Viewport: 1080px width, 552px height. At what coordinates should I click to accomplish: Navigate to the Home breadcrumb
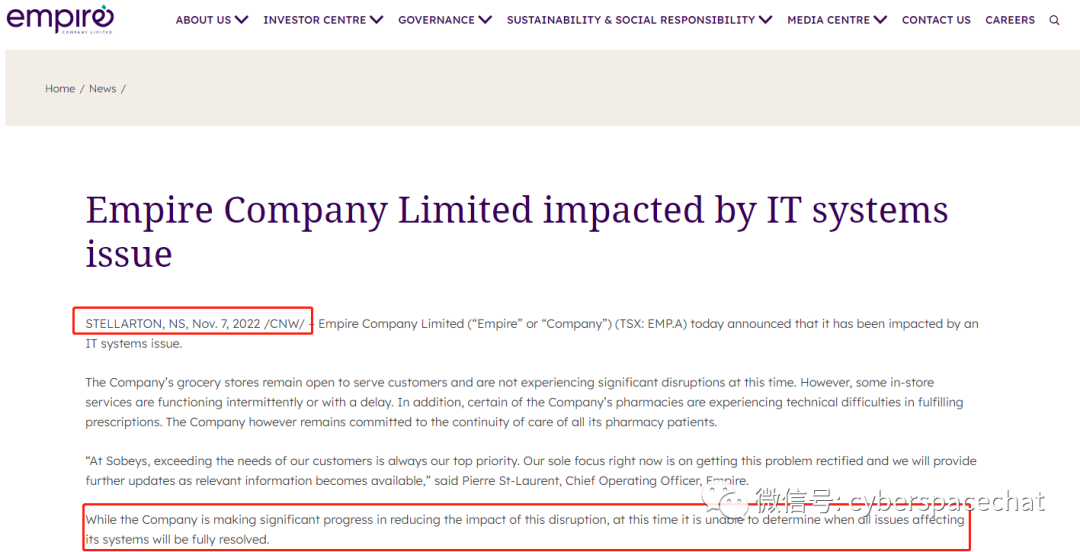pyautogui.click(x=59, y=89)
